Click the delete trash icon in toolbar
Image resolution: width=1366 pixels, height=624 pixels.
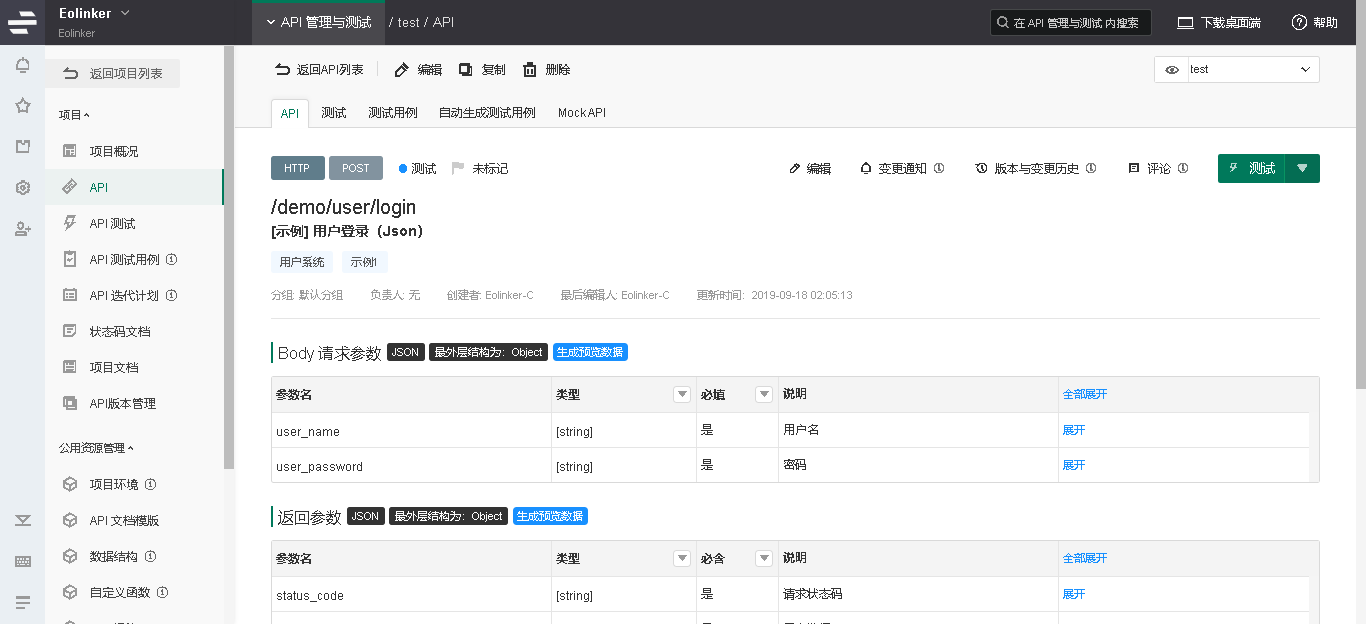tap(530, 70)
